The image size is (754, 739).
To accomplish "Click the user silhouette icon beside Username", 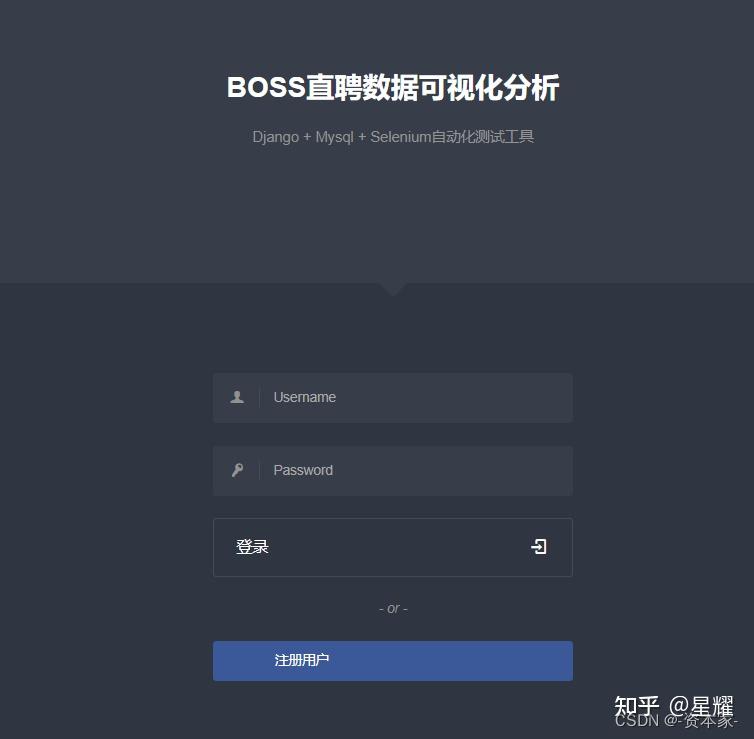I will pos(237,397).
